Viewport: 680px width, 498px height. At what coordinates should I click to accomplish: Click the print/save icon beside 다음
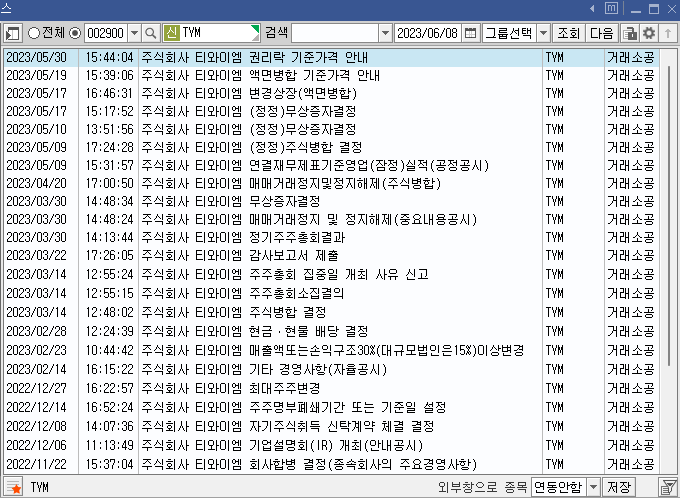click(x=629, y=33)
